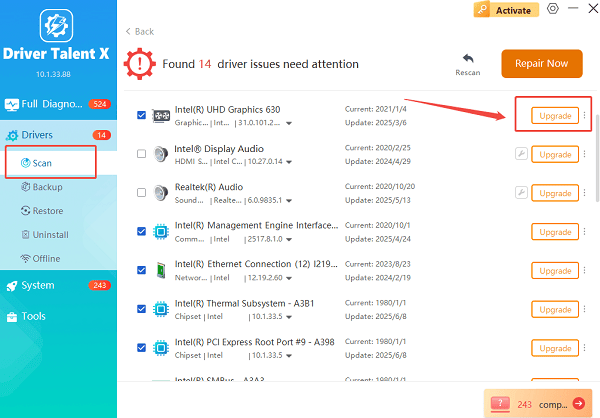
Task: Check the Intel Display Audio checkbox
Action: (x=141, y=154)
